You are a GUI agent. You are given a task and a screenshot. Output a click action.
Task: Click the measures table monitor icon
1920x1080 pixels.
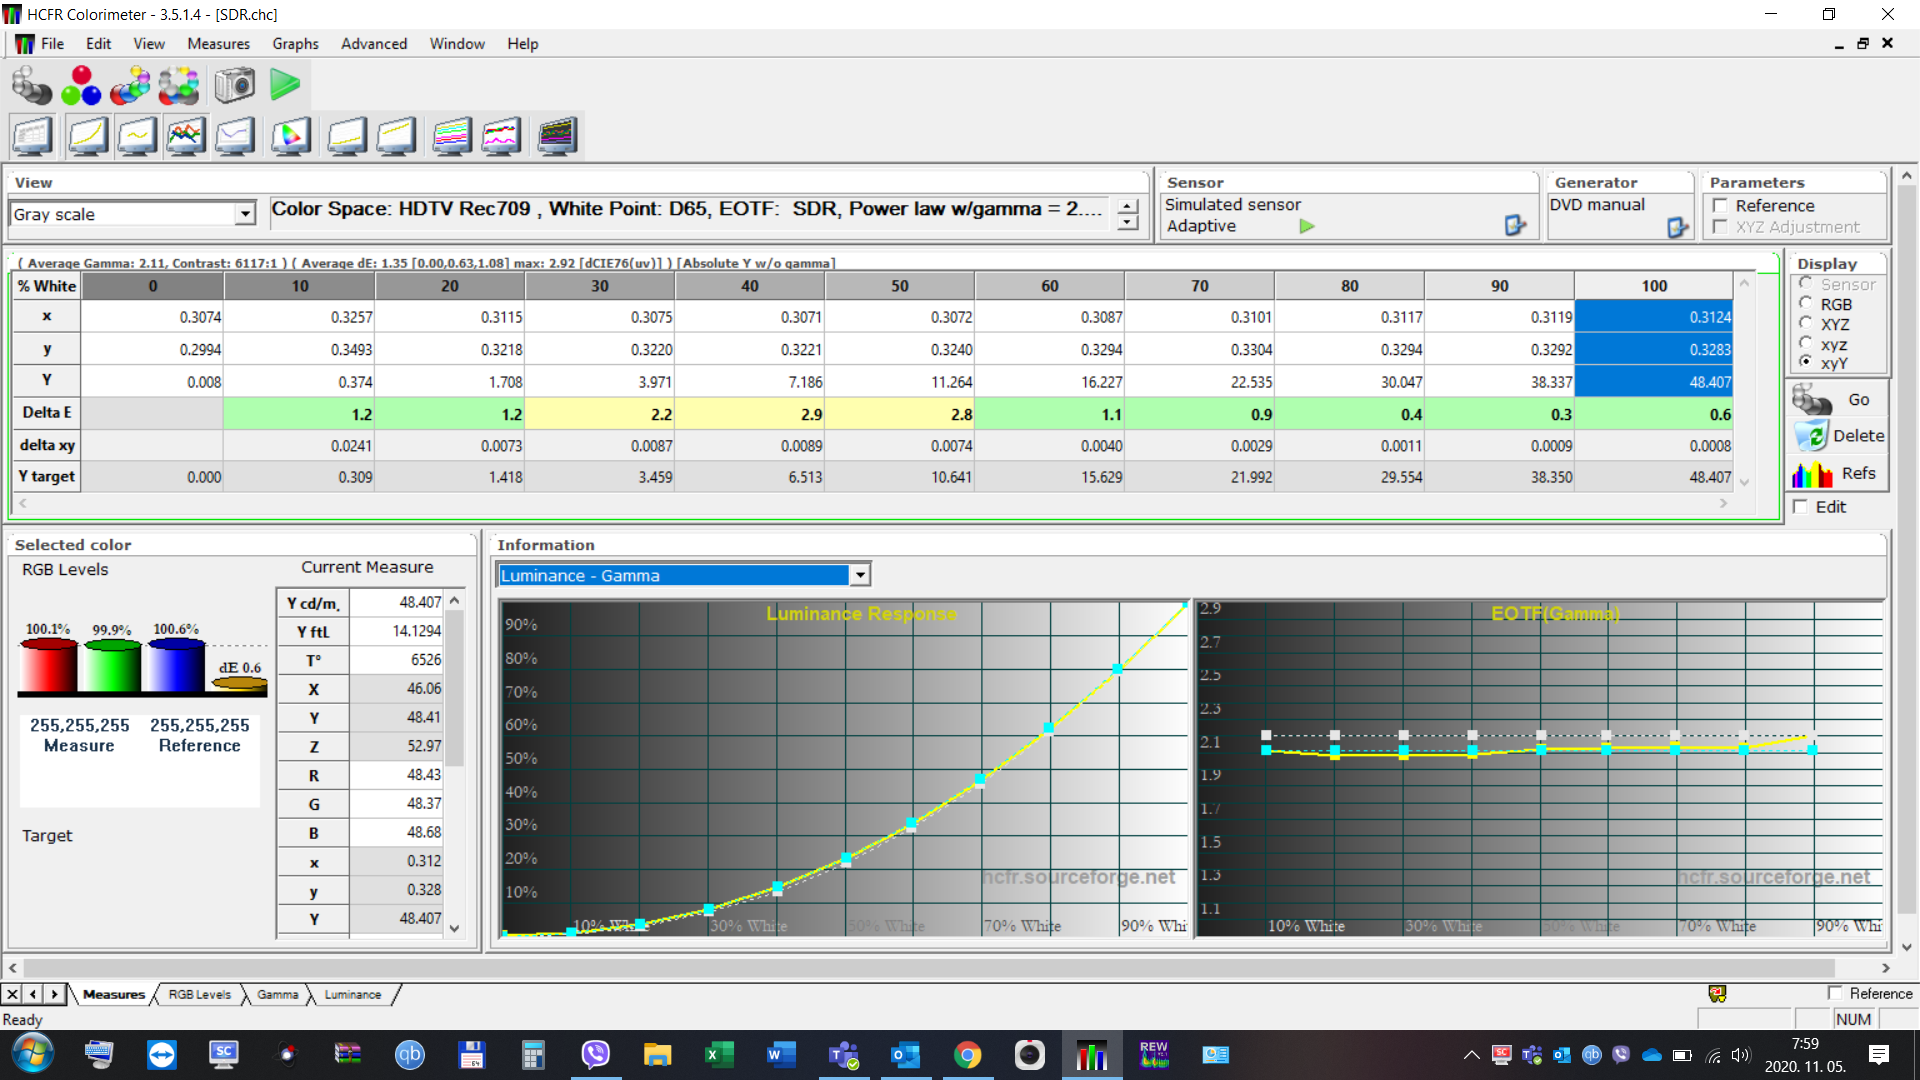(x=32, y=137)
